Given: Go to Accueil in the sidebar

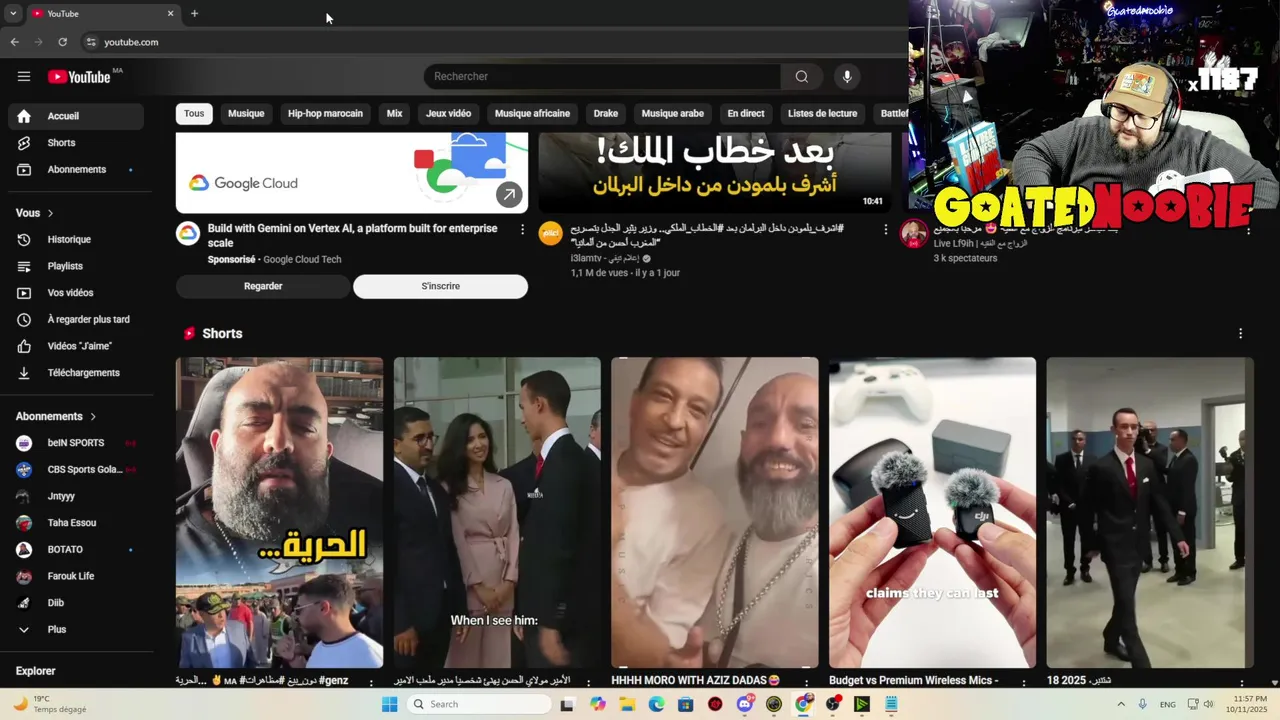Looking at the screenshot, I should (x=76, y=116).
